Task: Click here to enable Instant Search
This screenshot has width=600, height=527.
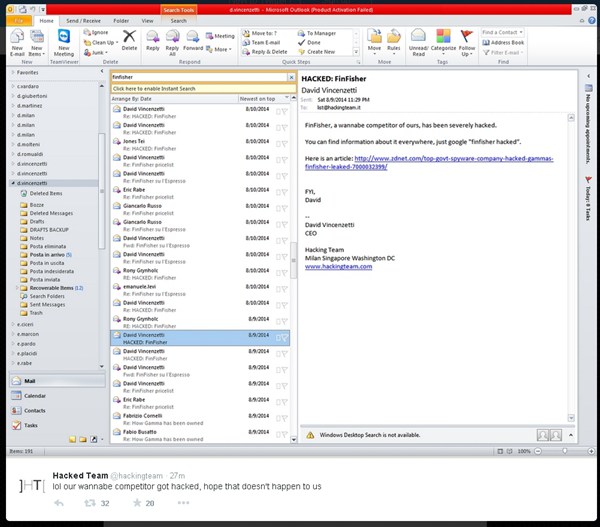Action: pyautogui.click(x=203, y=88)
